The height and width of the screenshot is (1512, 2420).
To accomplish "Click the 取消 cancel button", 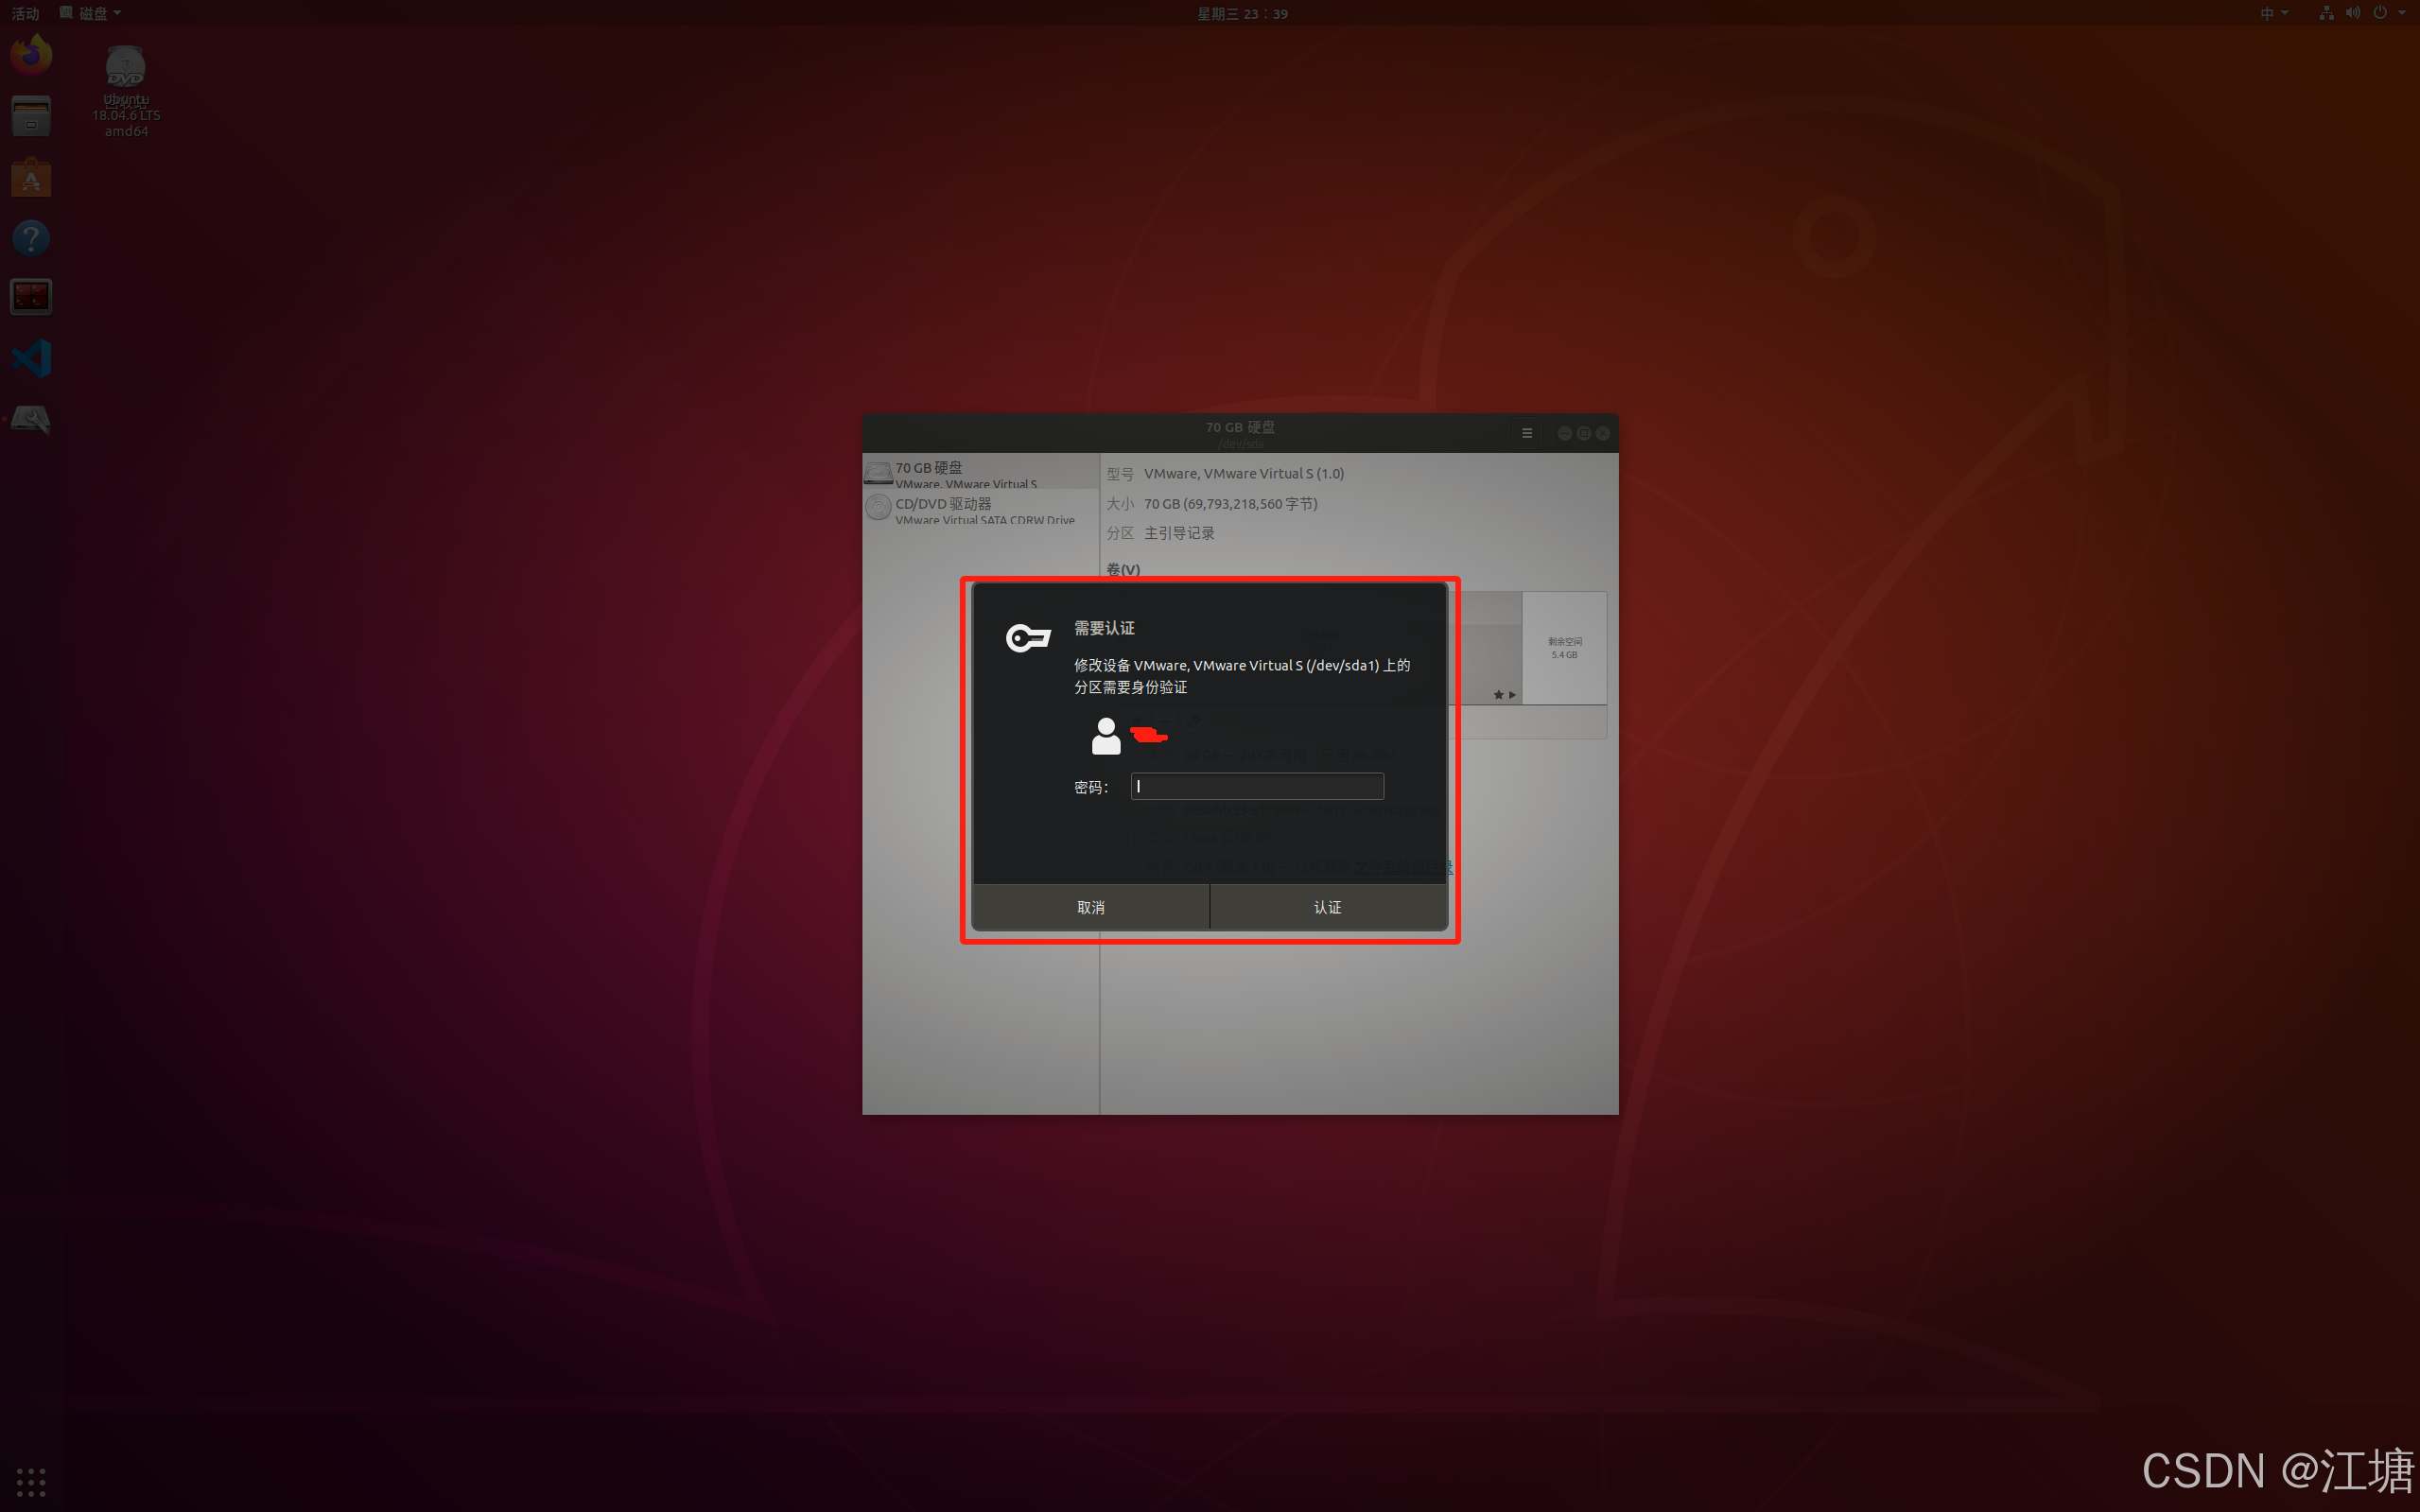I will [x=1090, y=907].
